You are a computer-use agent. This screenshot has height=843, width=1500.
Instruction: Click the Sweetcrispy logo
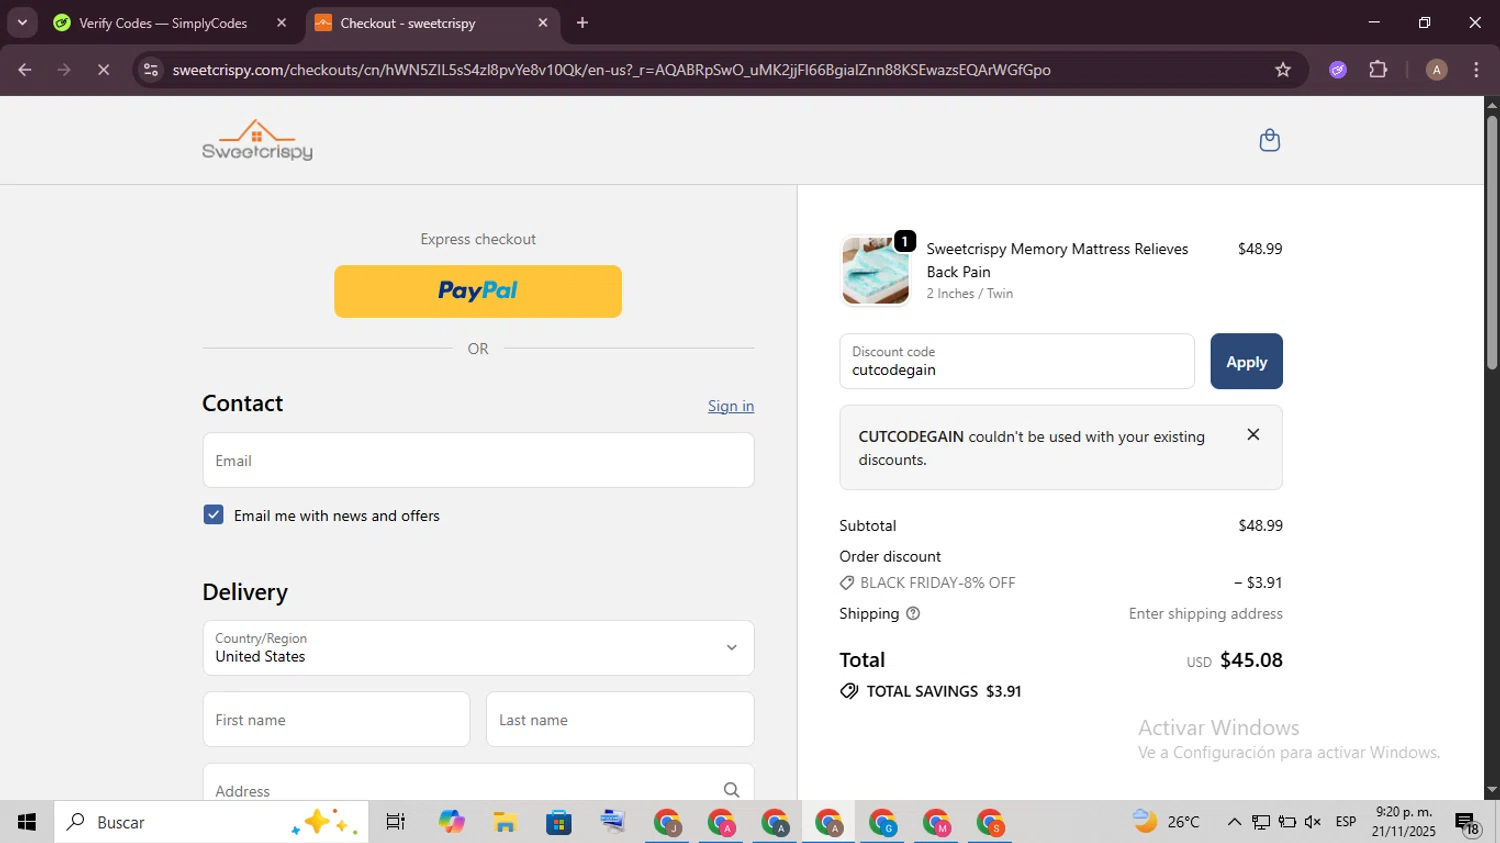[257, 140]
